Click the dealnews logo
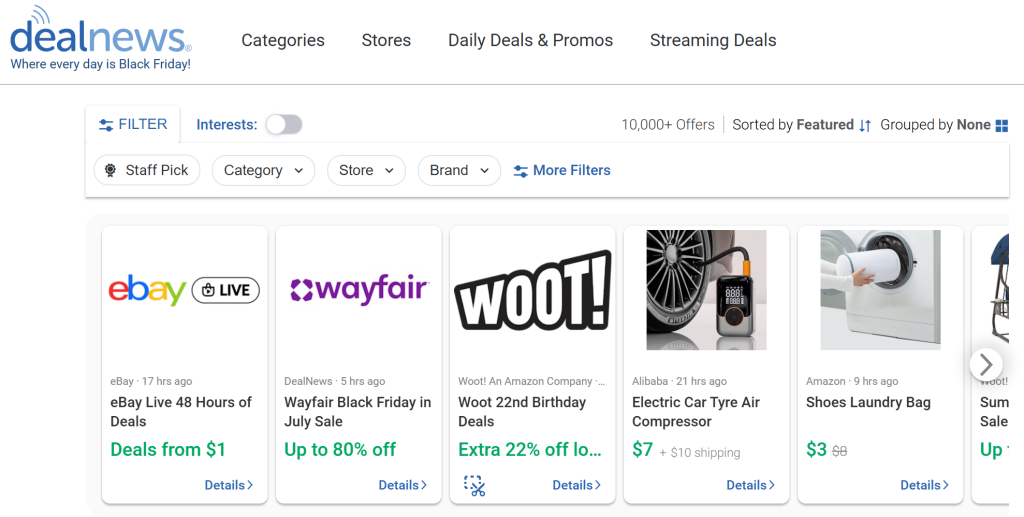The image size is (1024, 517). (x=101, y=39)
